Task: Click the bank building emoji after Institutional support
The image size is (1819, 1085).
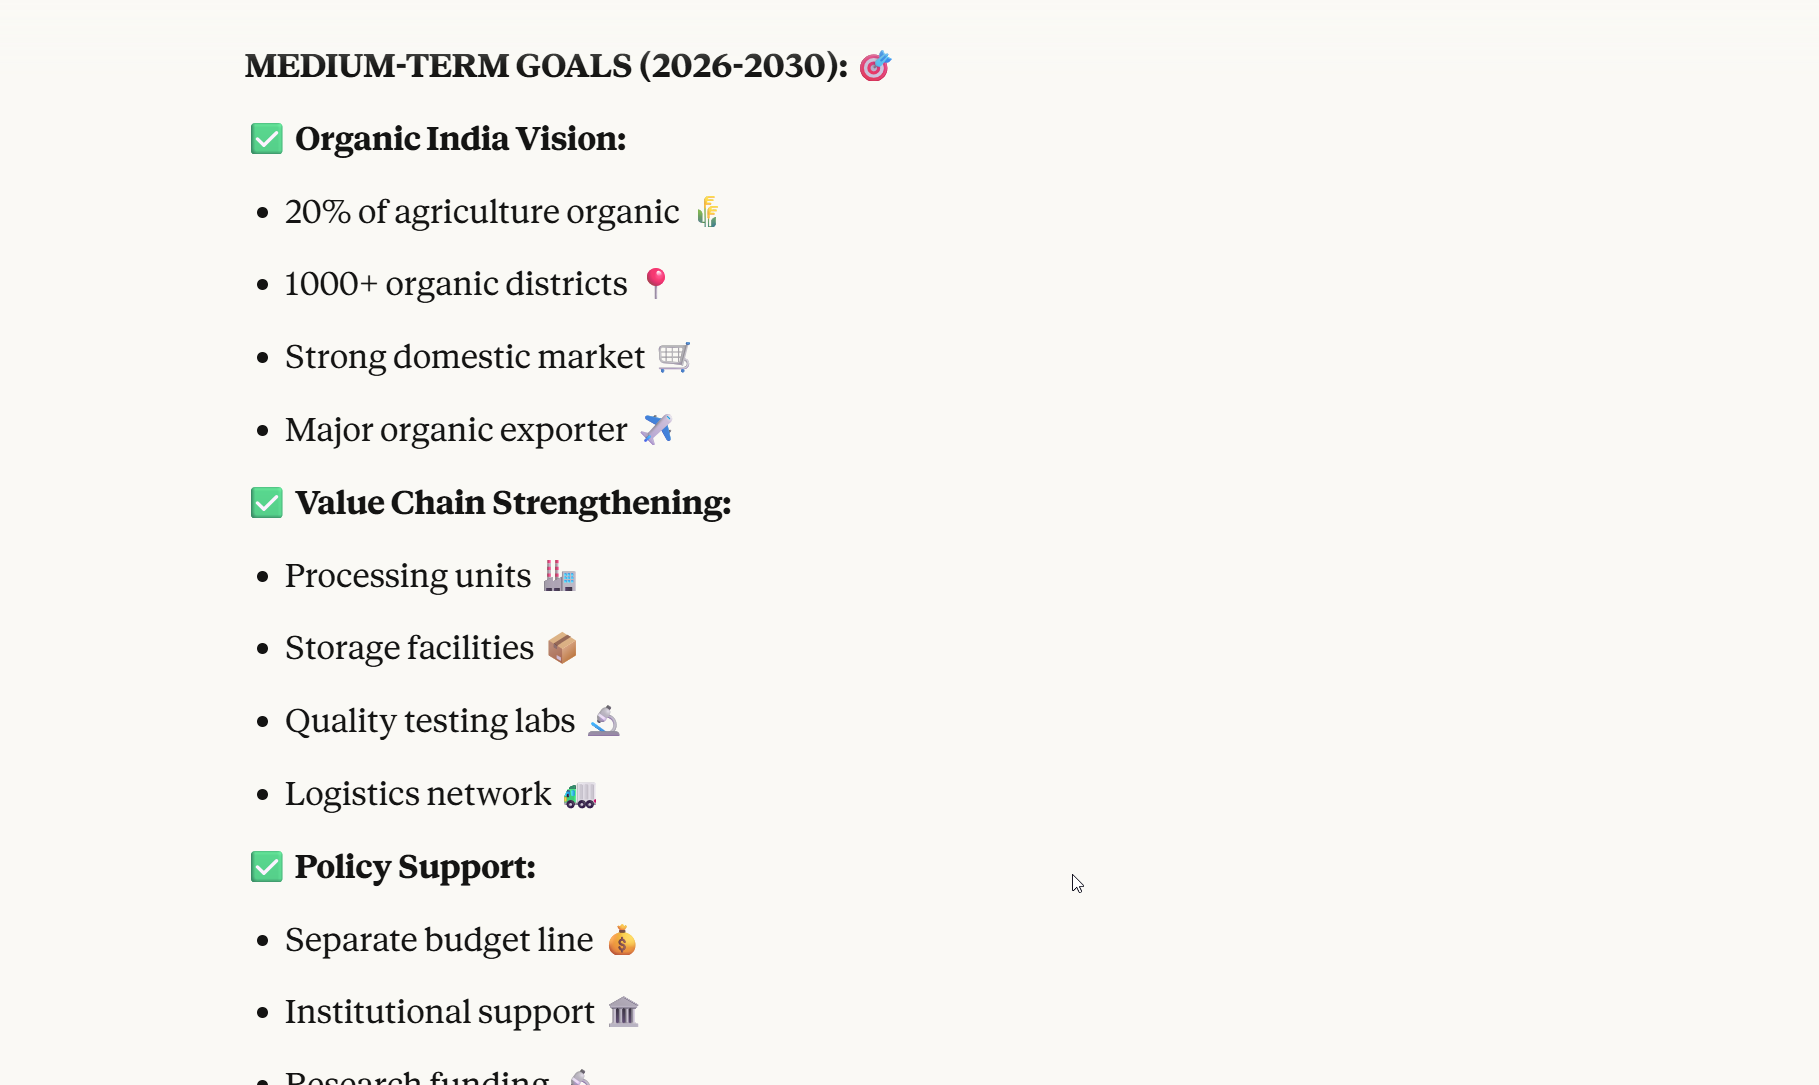Action: point(623,1012)
